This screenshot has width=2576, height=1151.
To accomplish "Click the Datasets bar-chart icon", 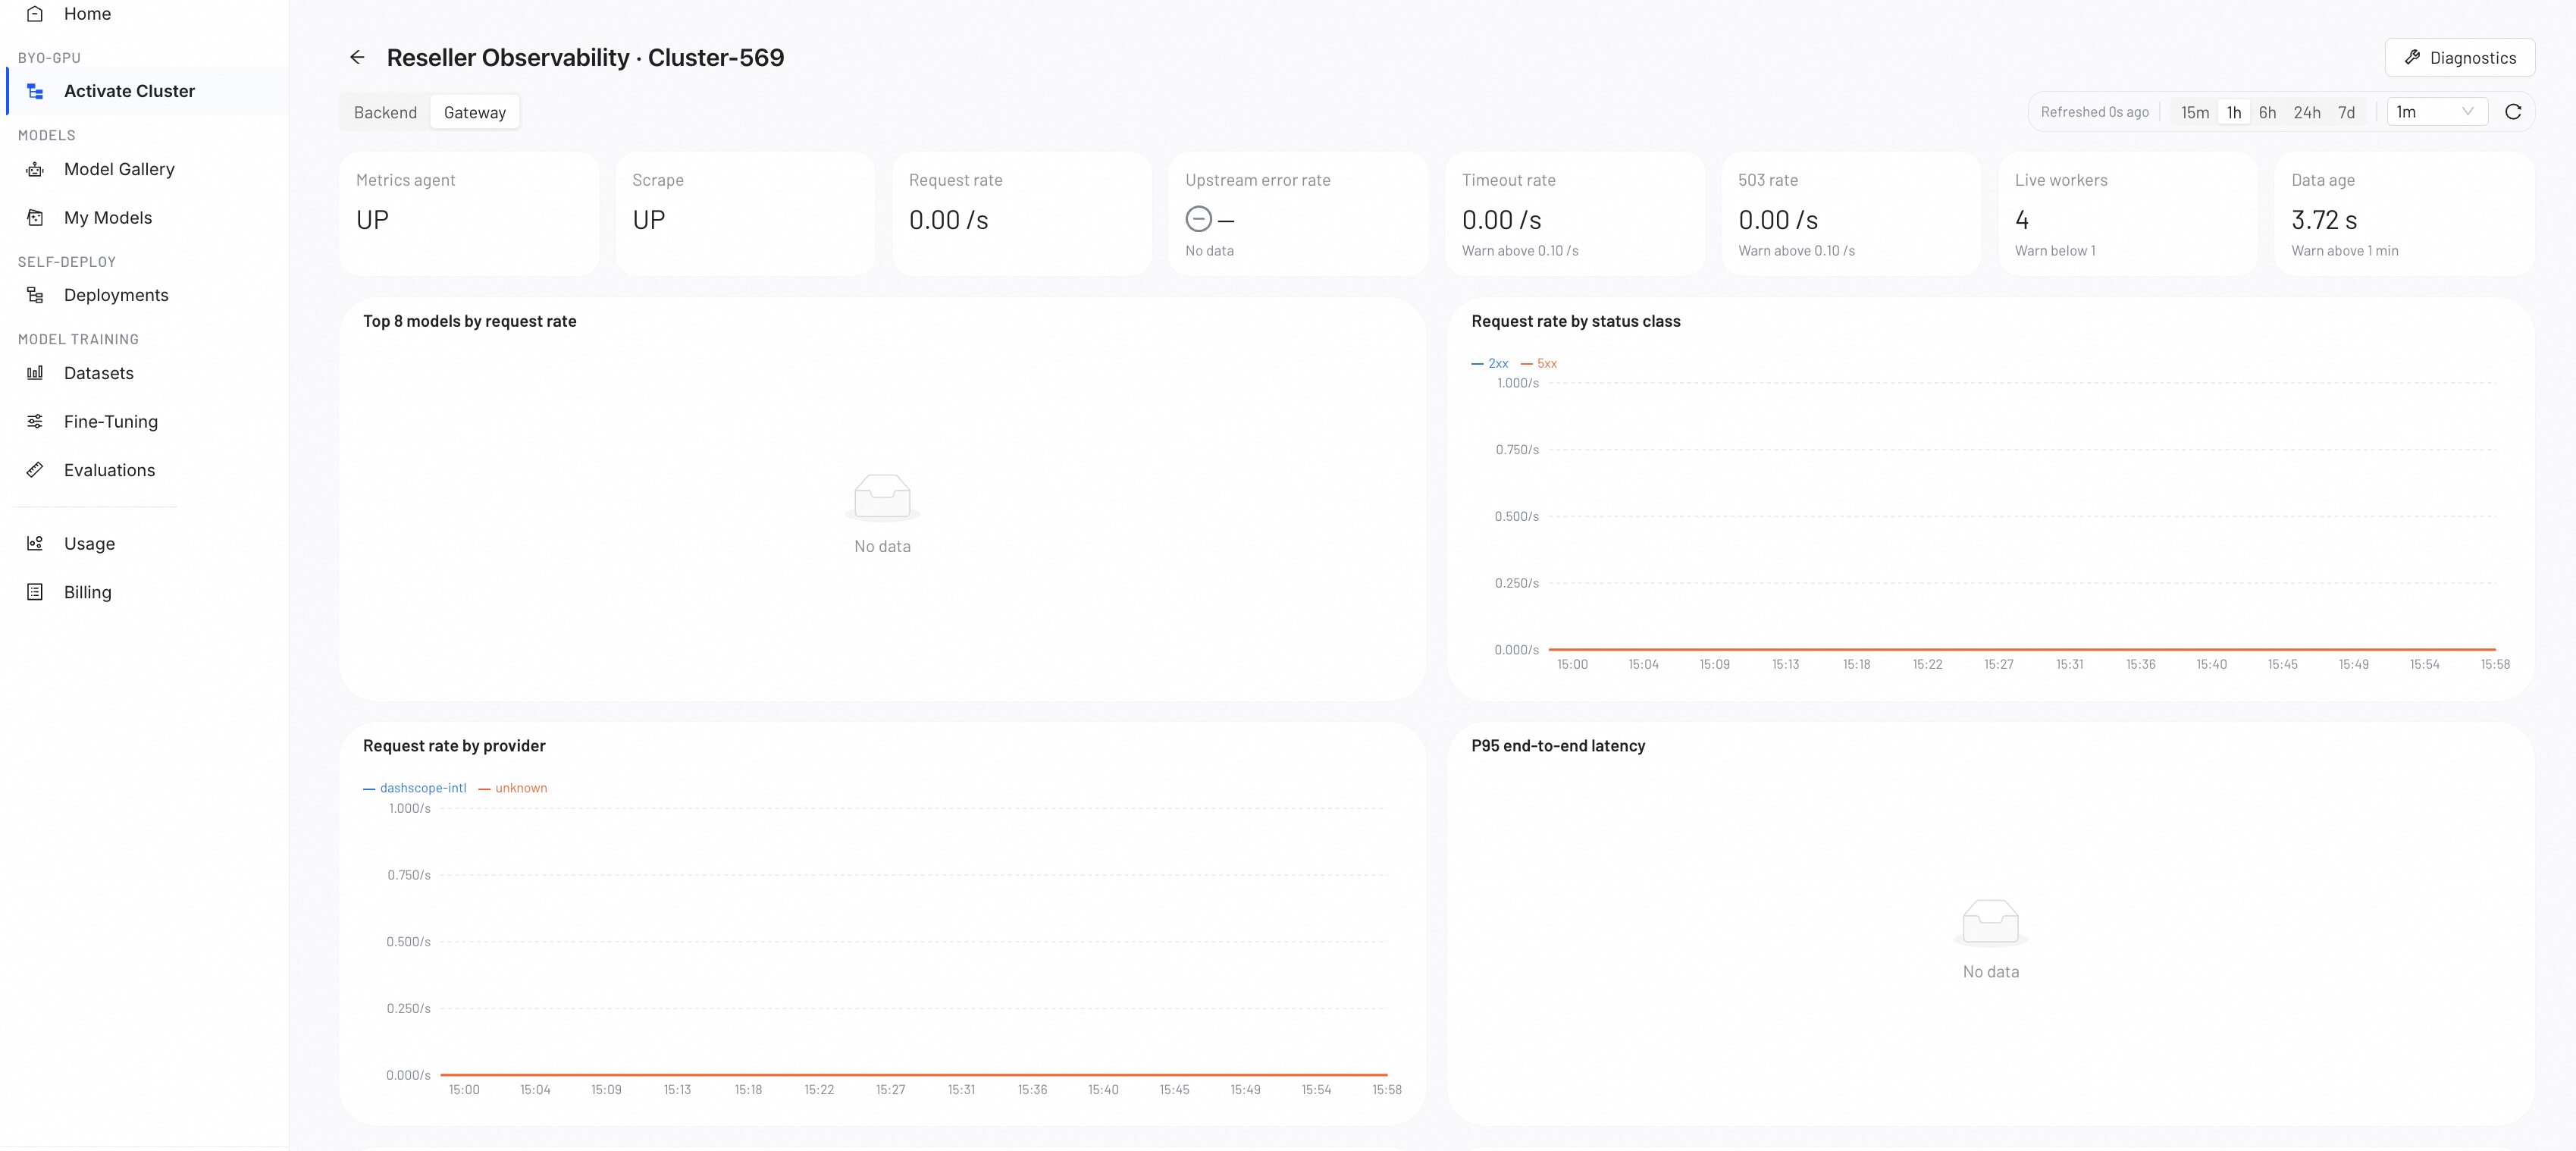I will [x=35, y=373].
